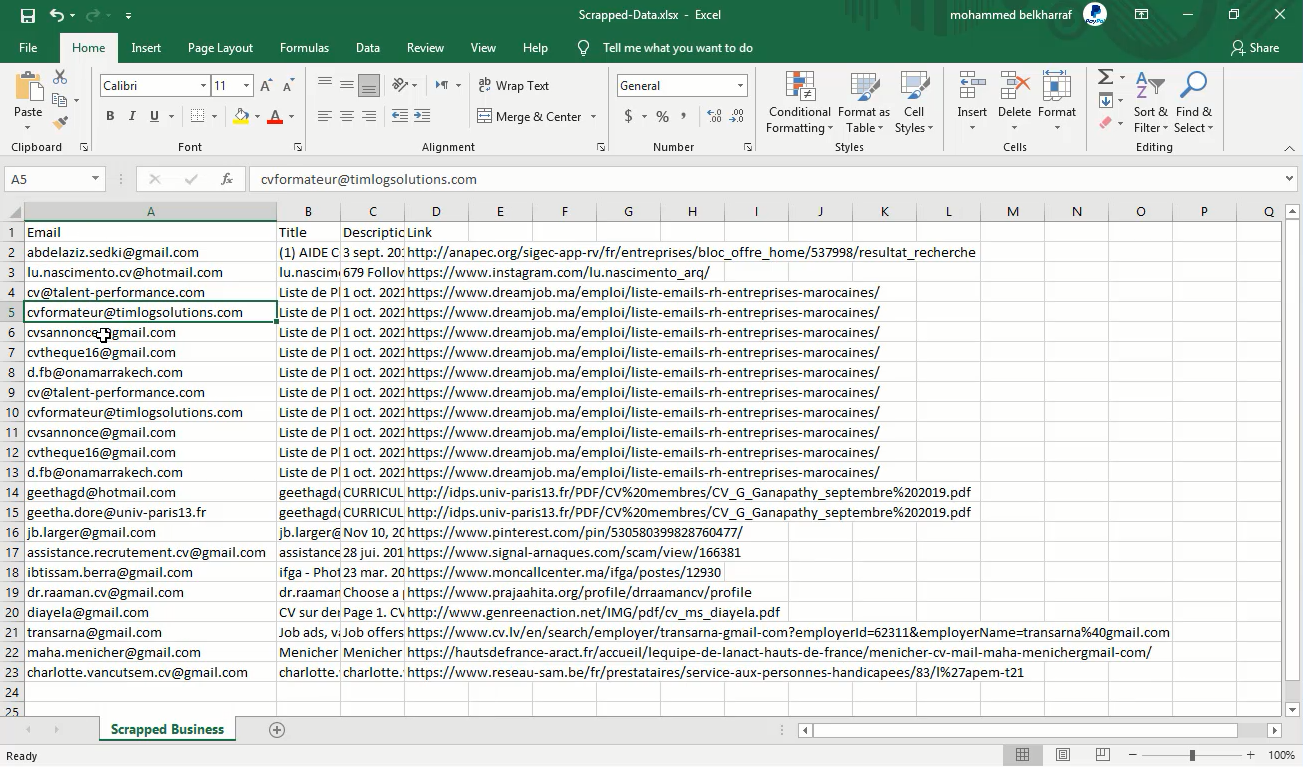Click the Borders icon
Viewport: 1303px width, 767px height.
click(197, 117)
